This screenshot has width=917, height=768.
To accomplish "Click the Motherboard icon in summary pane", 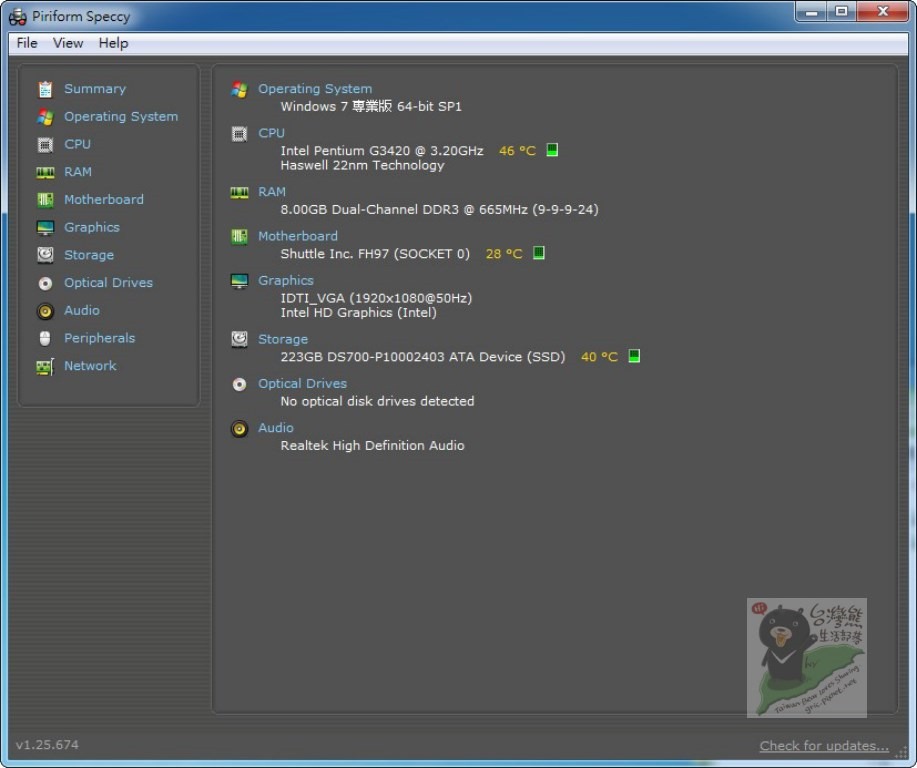I will tap(239, 237).
